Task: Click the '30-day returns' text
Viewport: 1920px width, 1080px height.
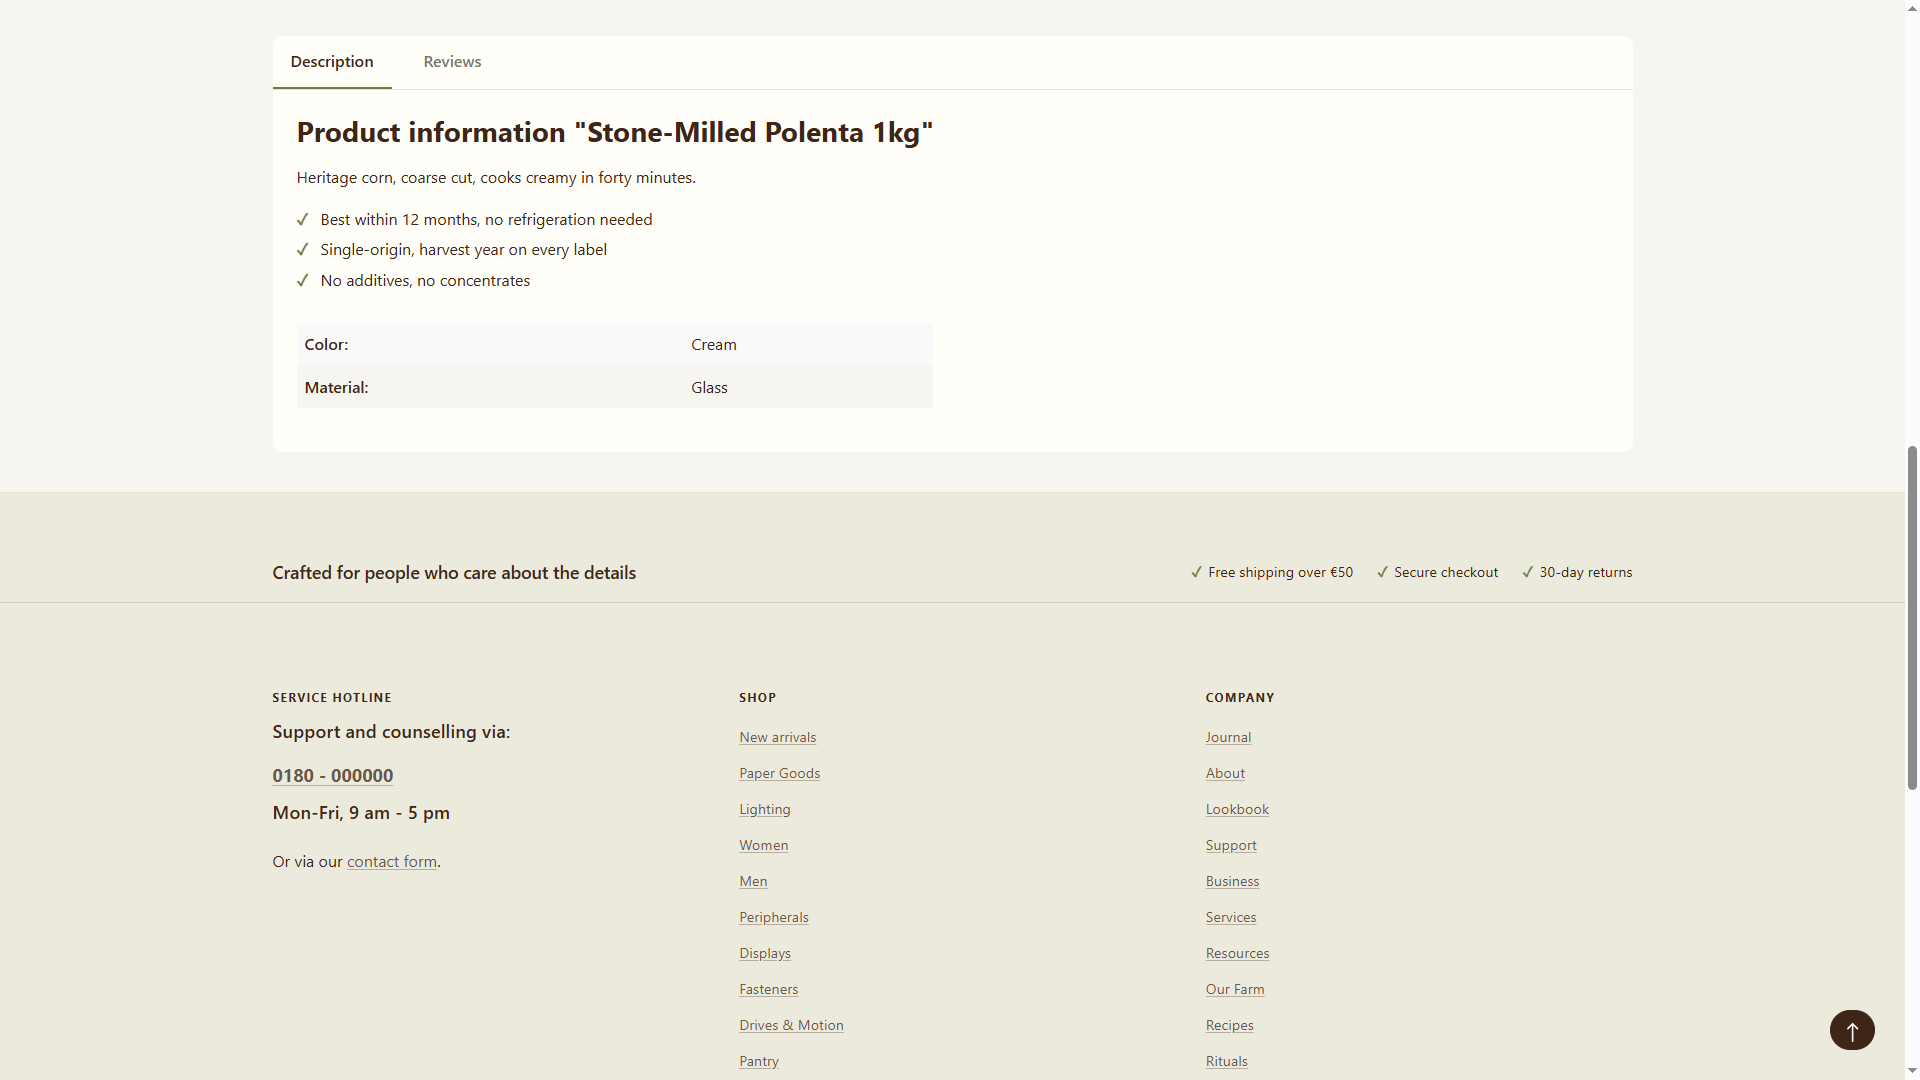Action: tap(1585, 573)
